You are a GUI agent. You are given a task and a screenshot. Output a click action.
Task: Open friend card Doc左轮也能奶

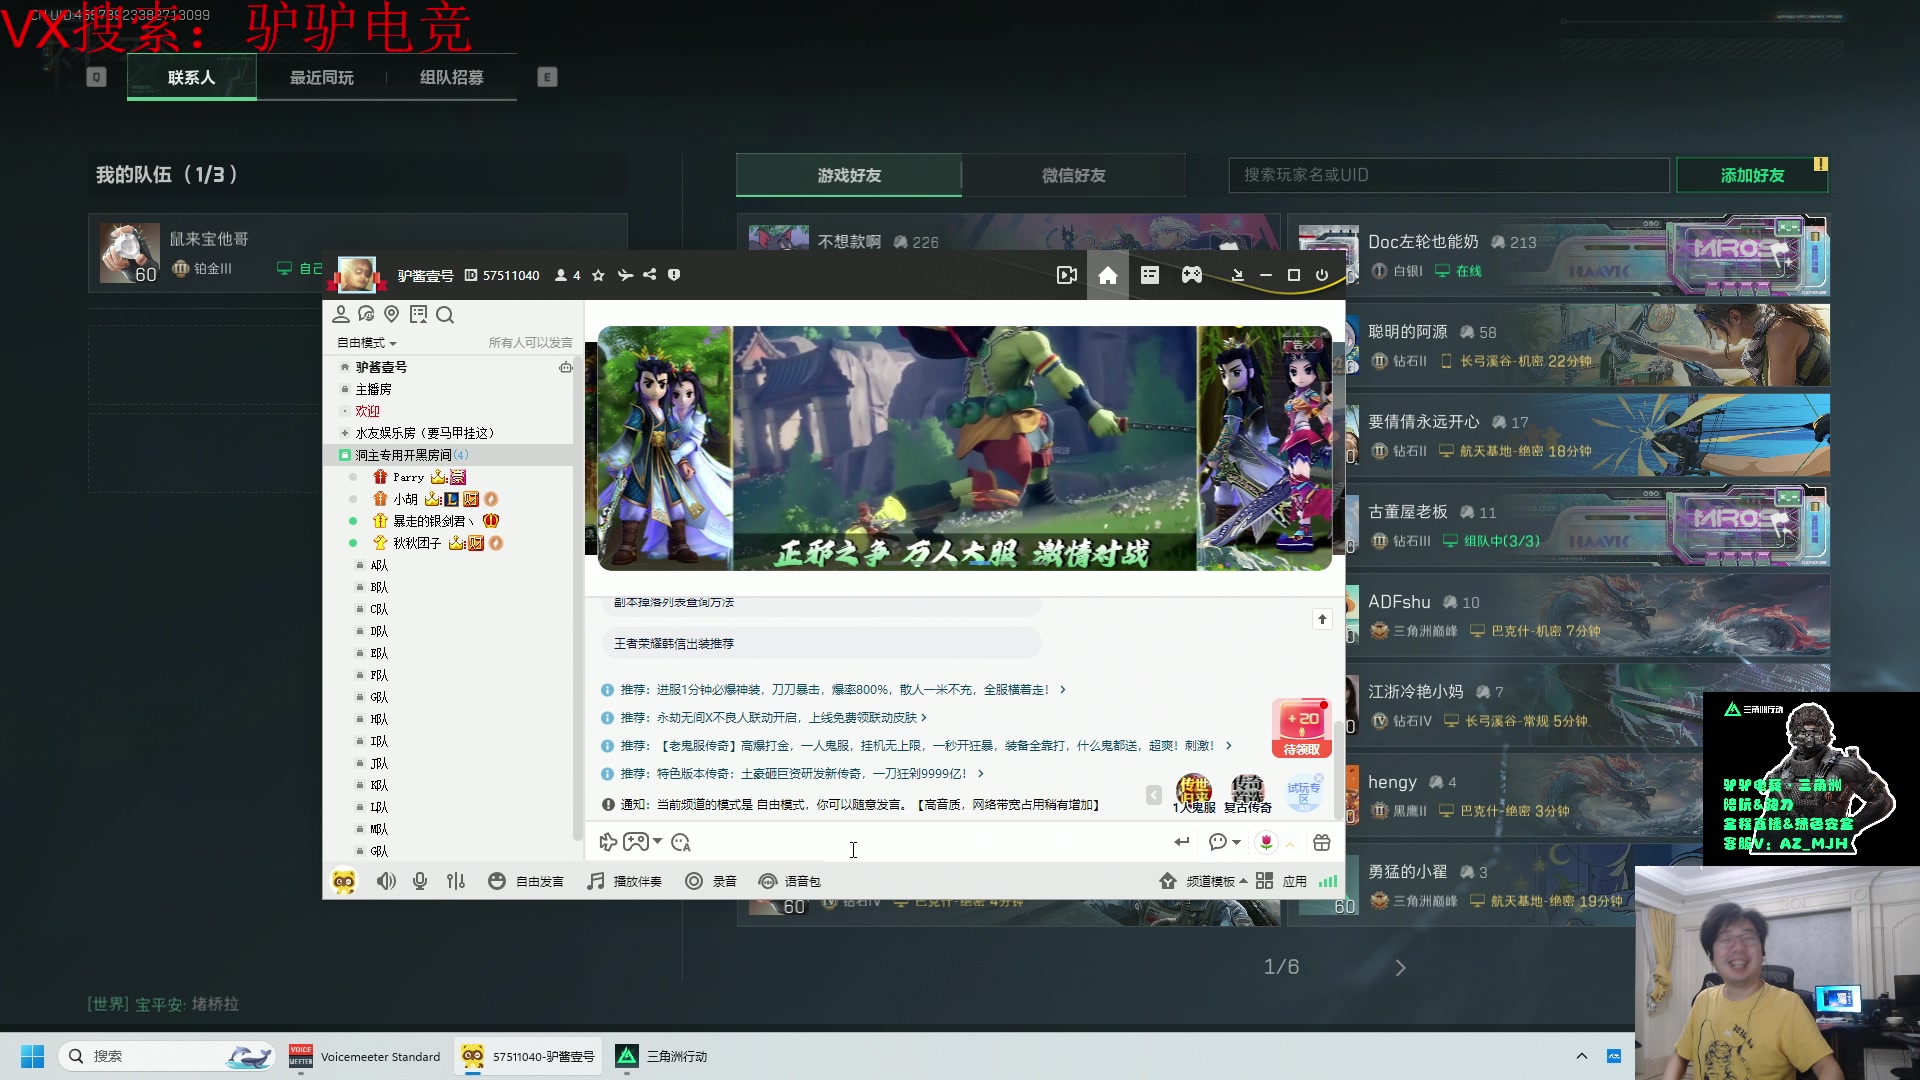coord(1558,255)
